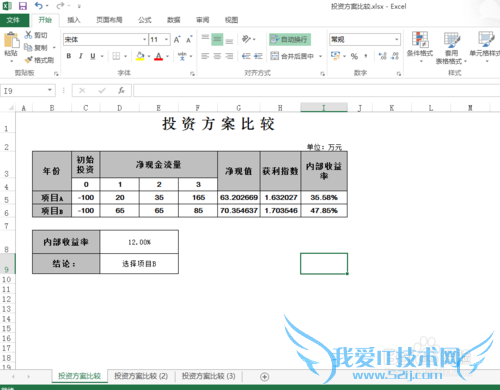500x390 pixels.
Task: Toggle Underline formatting
Action: (x=93, y=56)
